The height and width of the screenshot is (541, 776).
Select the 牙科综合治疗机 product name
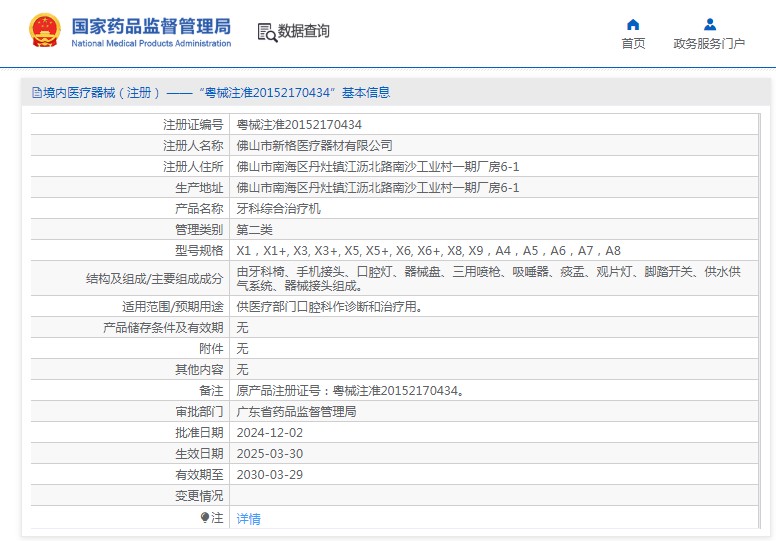(x=278, y=209)
